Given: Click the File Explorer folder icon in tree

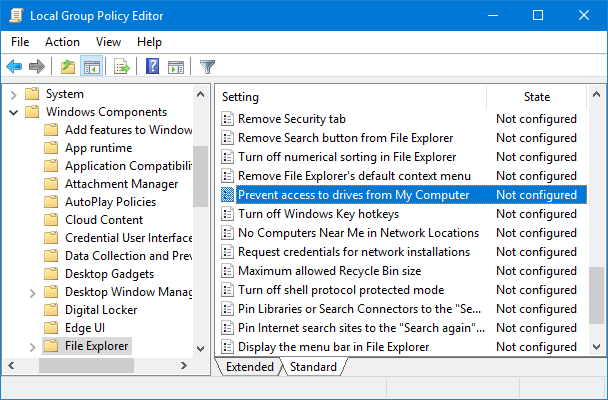Looking at the screenshot, I should pyautogui.click(x=52, y=347).
